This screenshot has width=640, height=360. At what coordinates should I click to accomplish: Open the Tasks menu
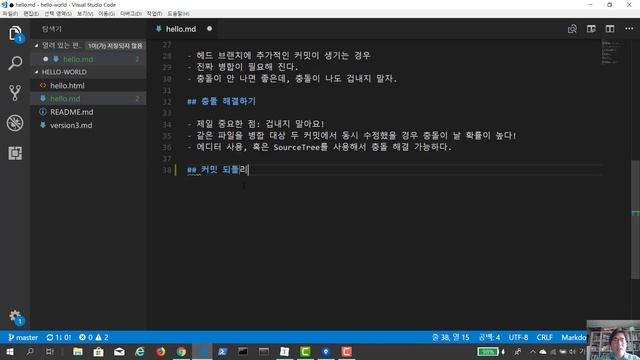point(154,14)
